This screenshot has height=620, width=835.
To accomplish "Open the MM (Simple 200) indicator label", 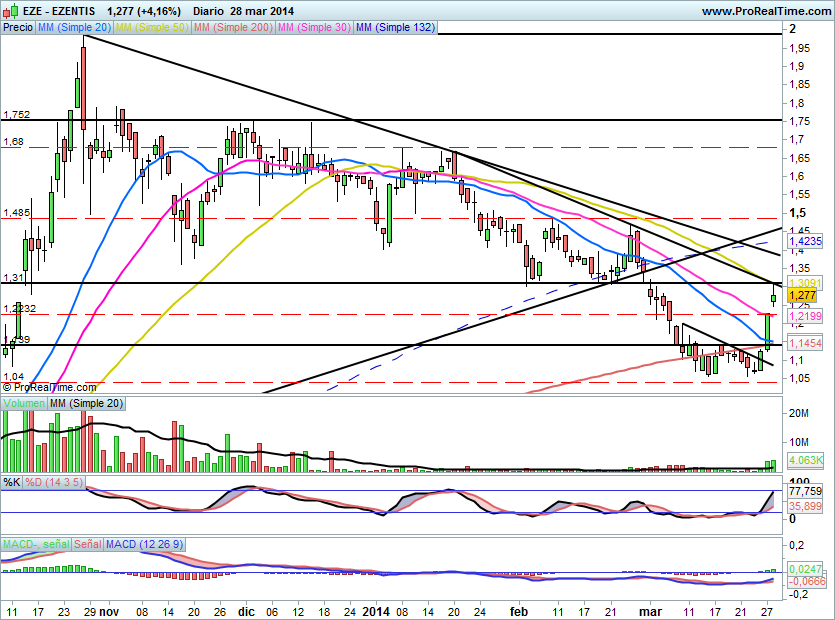I will (x=233, y=27).
